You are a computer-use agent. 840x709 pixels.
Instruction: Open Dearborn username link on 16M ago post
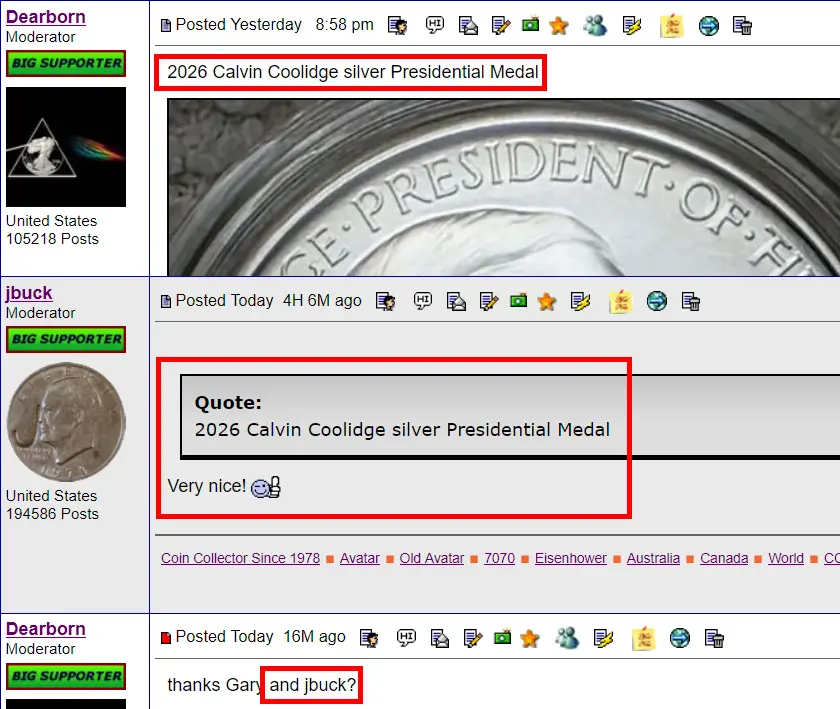(x=46, y=629)
